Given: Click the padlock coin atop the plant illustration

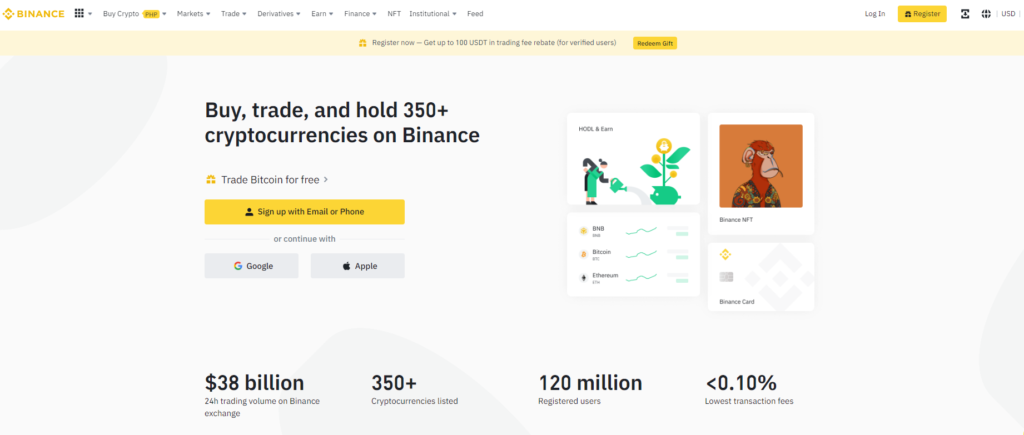Looking at the screenshot, I should click(664, 145).
